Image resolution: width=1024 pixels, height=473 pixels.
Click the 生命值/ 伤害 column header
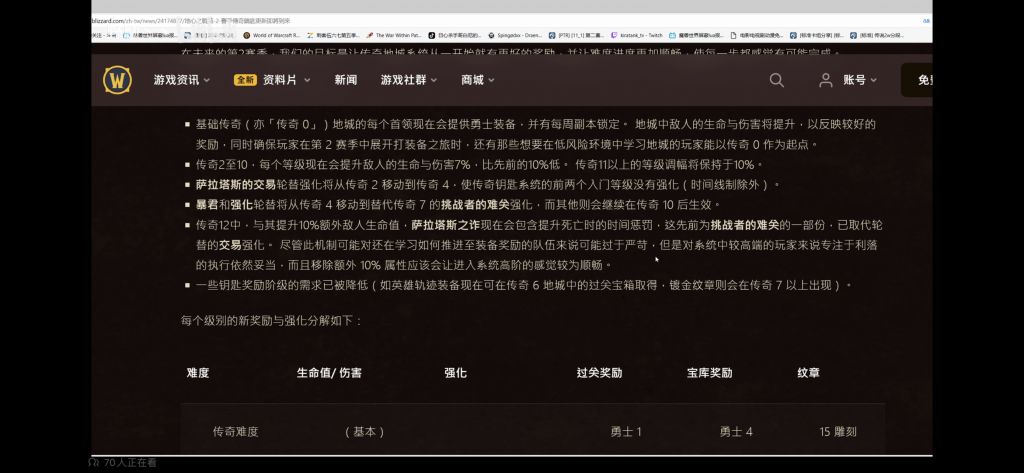coord(329,373)
